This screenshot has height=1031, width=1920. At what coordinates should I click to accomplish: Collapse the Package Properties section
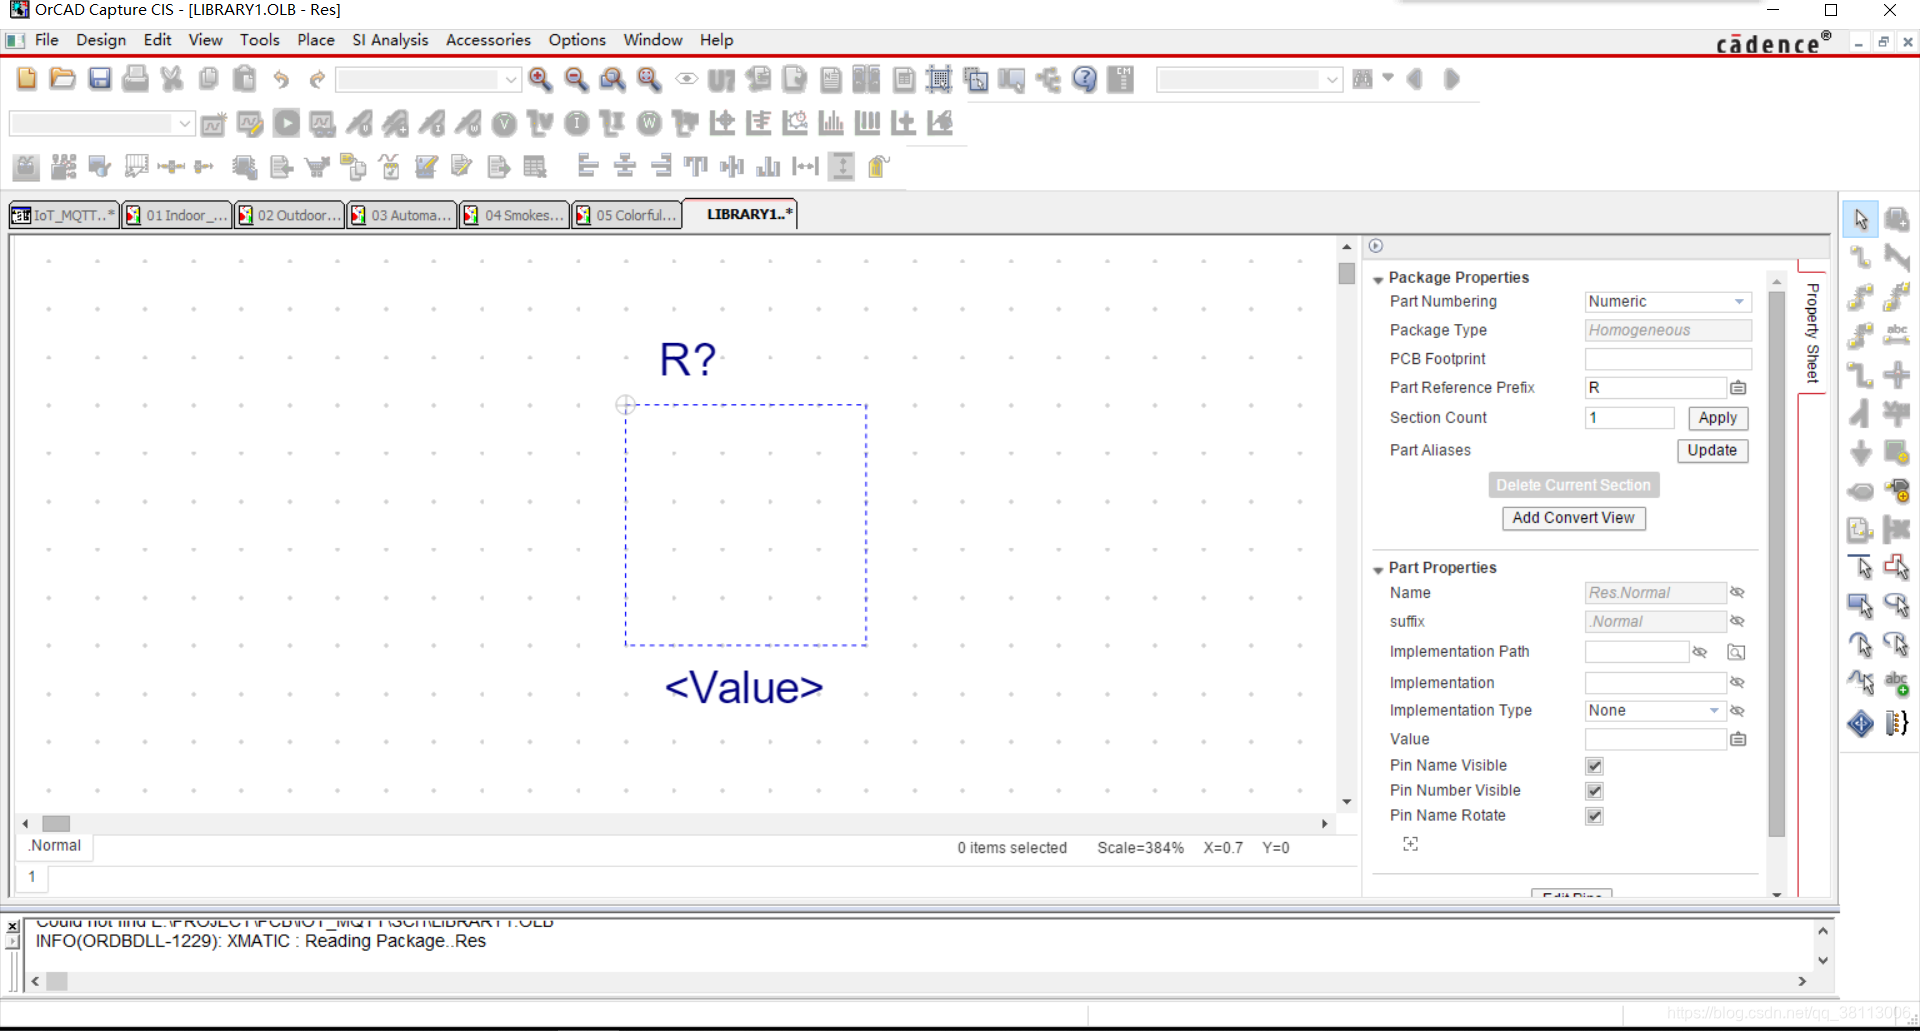coord(1378,279)
